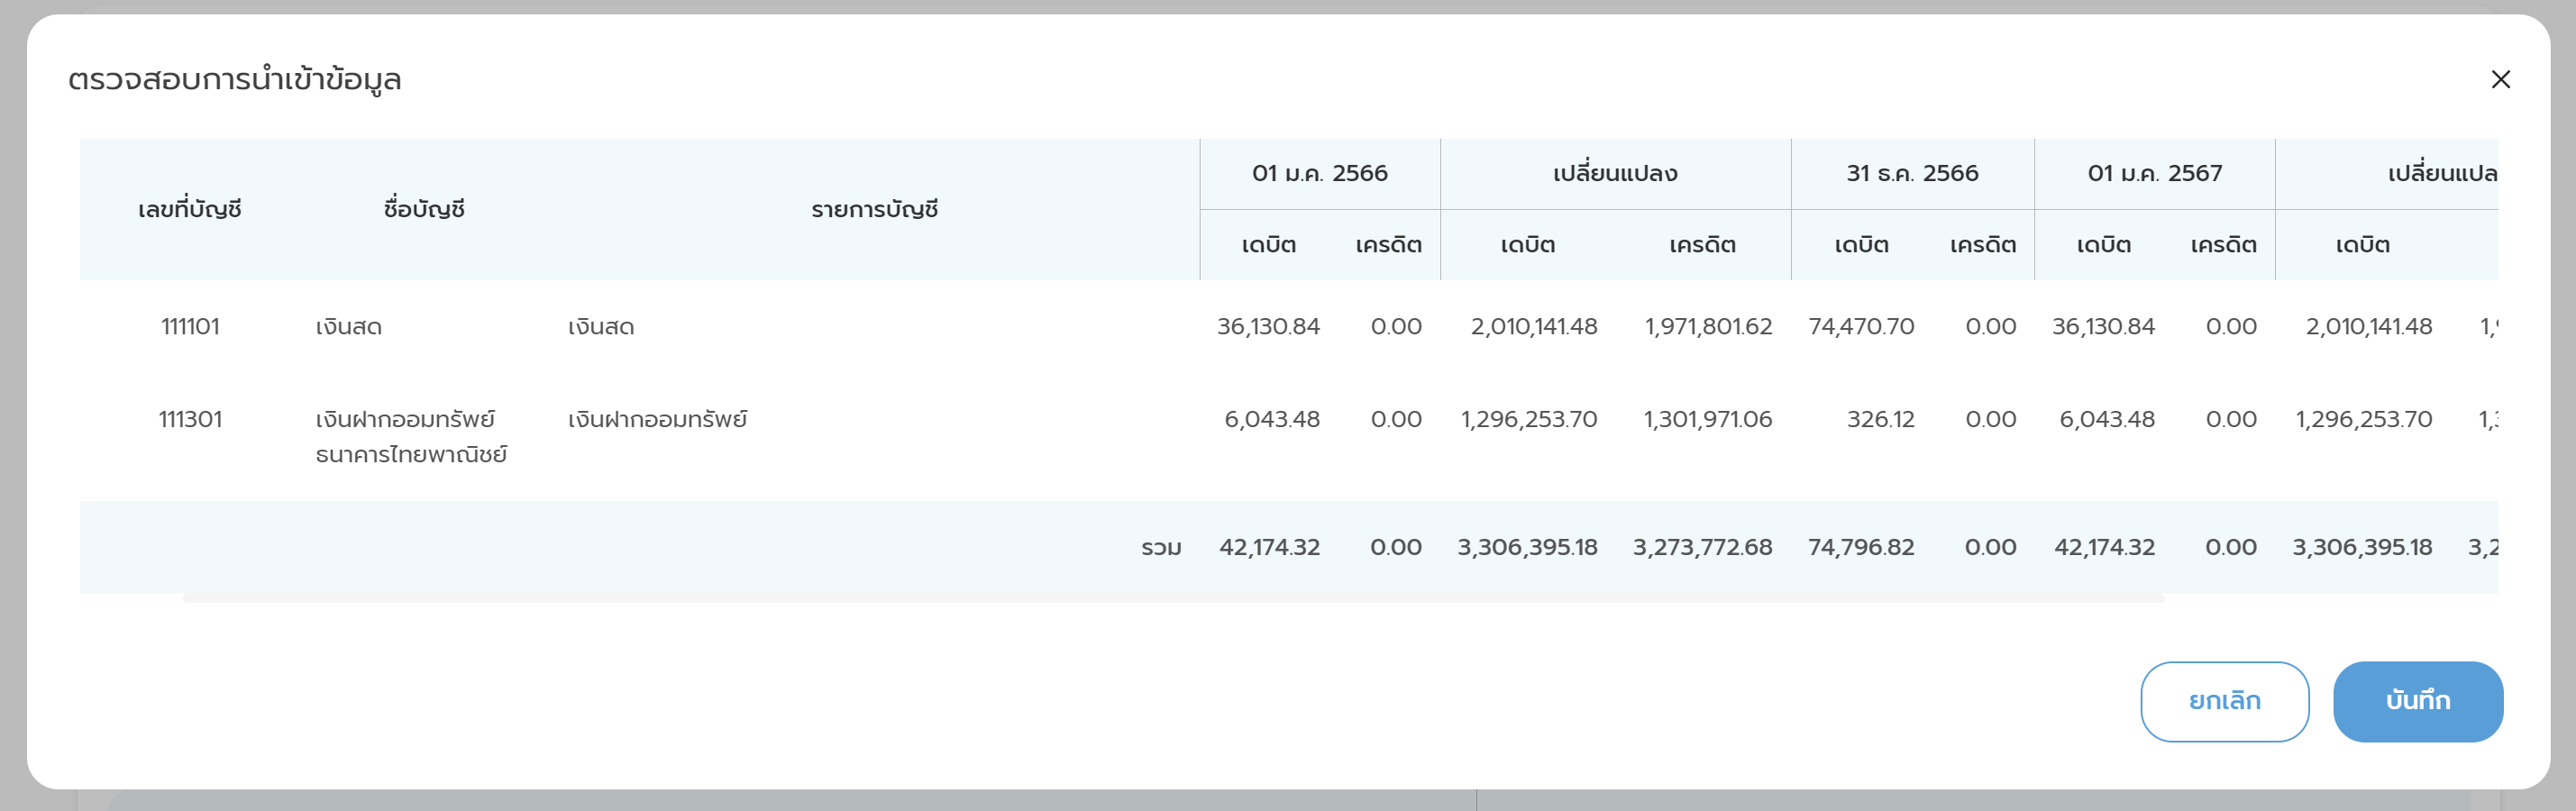Click the 74,796.82 total value
The height and width of the screenshot is (811, 2576).
click(1860, 547)
